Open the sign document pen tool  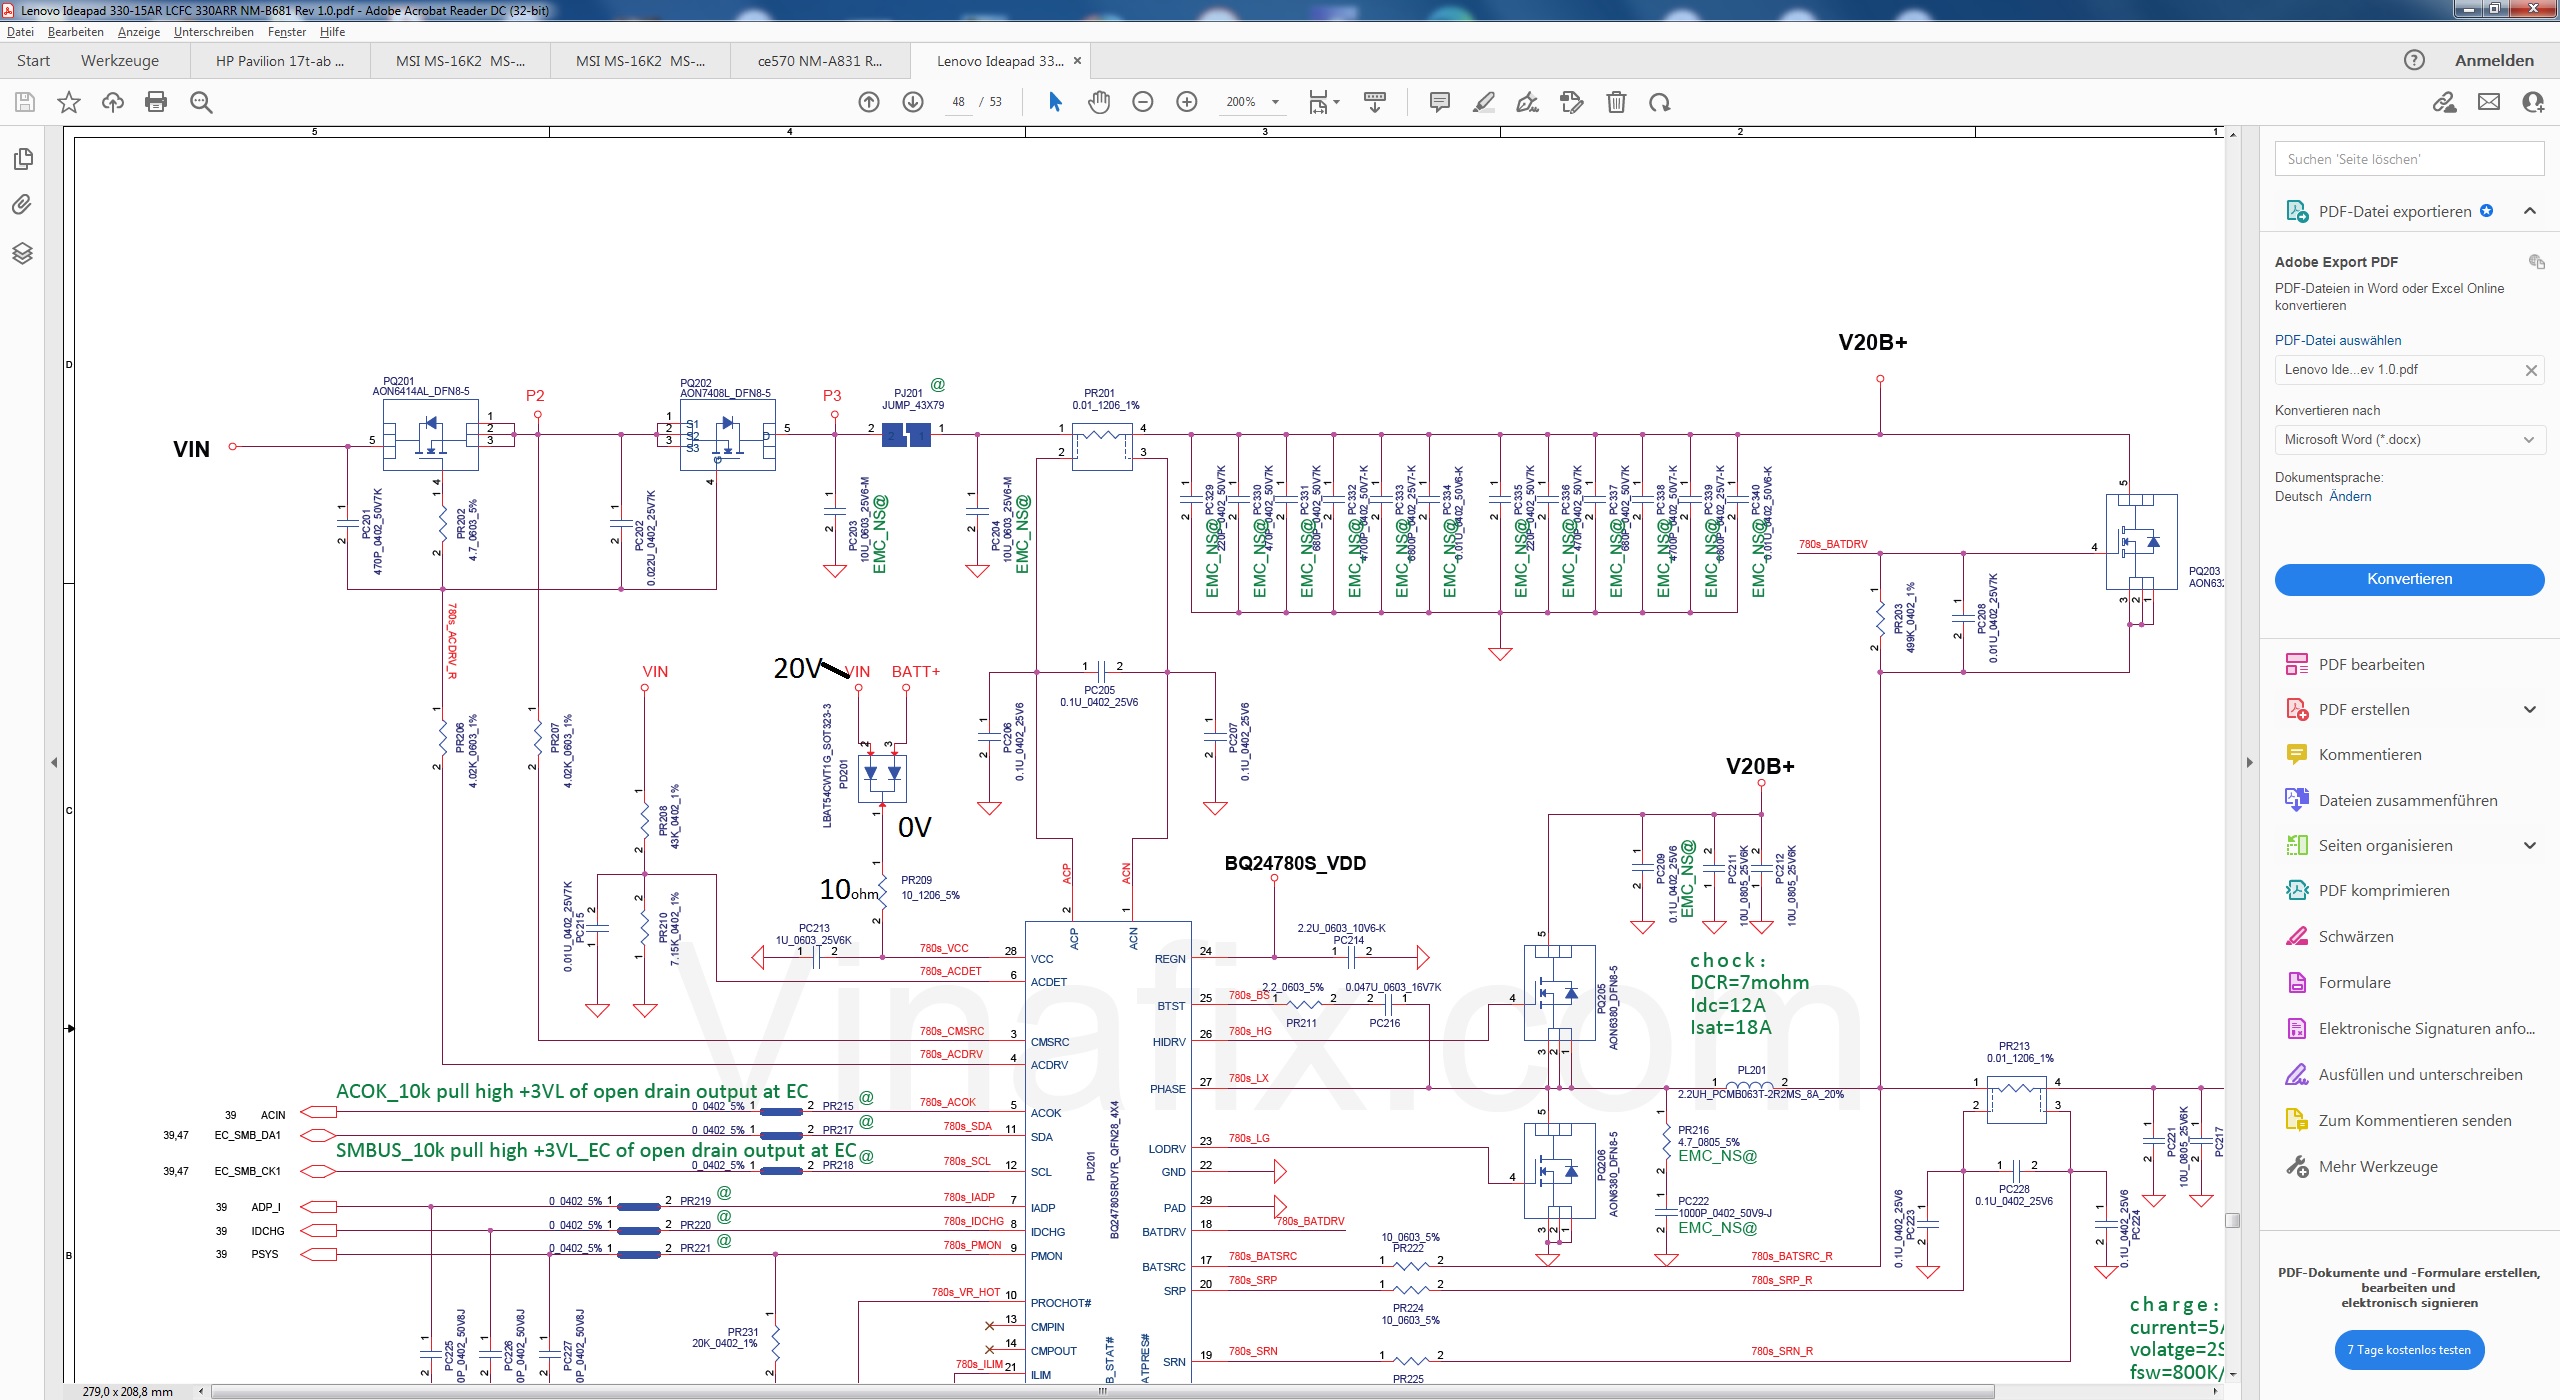[1528, 102]
